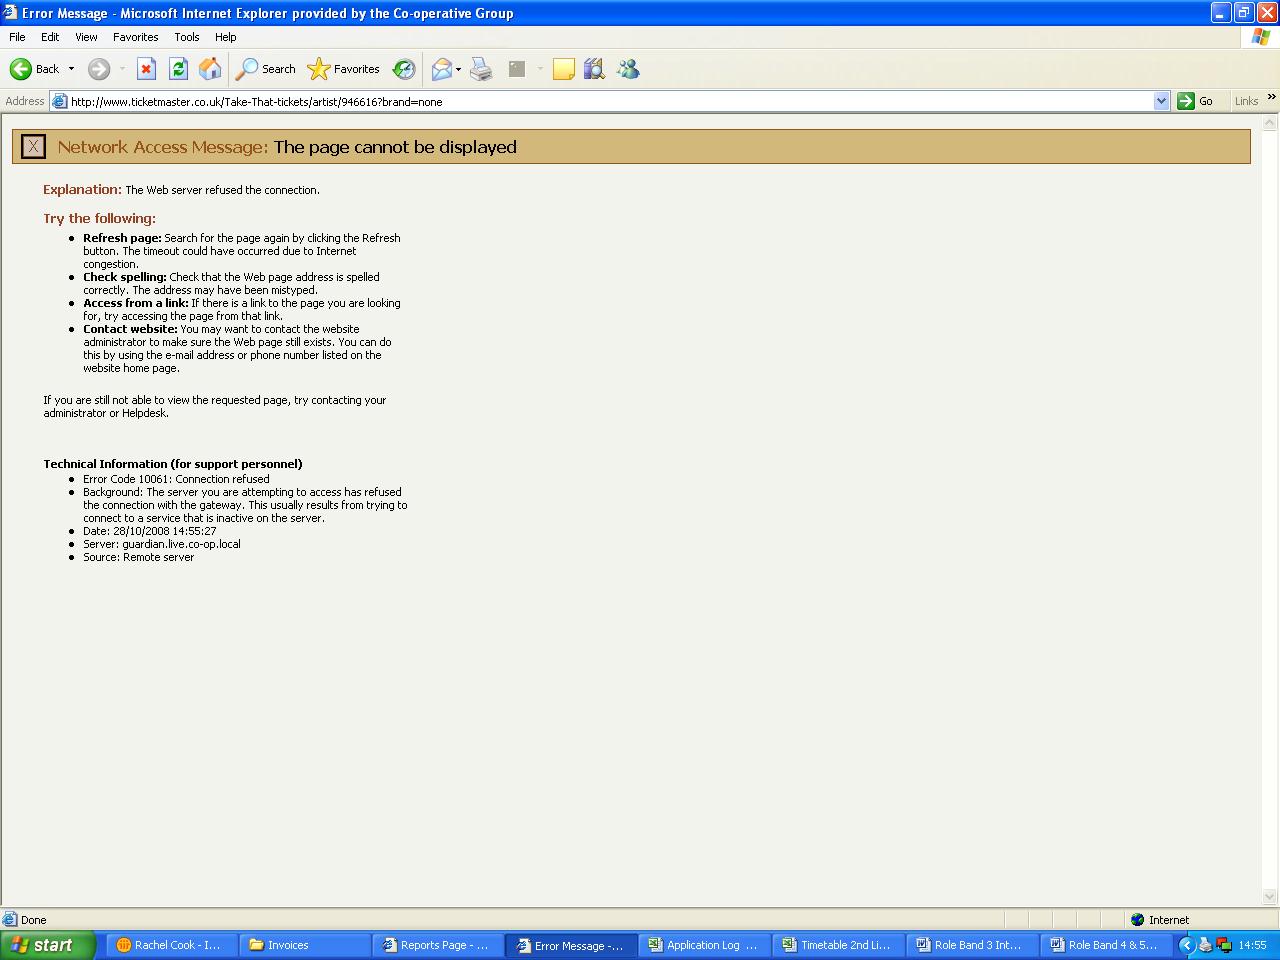1280x960 pixels.
Task: Click the Back navigation button
Action: click(x=34, y=69)
